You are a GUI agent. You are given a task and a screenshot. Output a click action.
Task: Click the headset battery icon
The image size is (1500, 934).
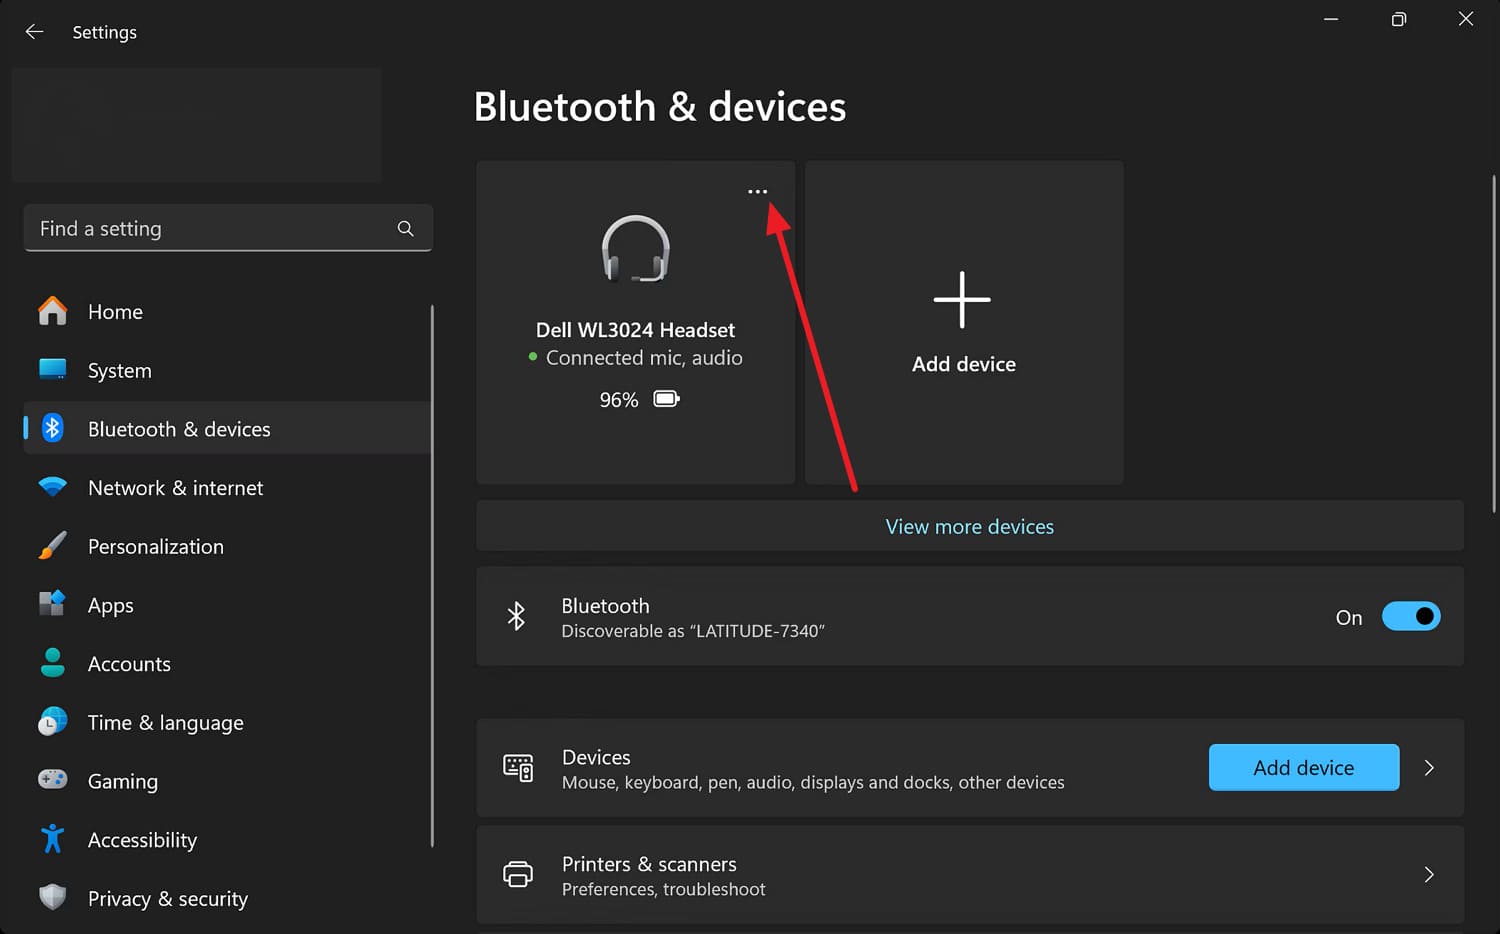pos(666,399)
